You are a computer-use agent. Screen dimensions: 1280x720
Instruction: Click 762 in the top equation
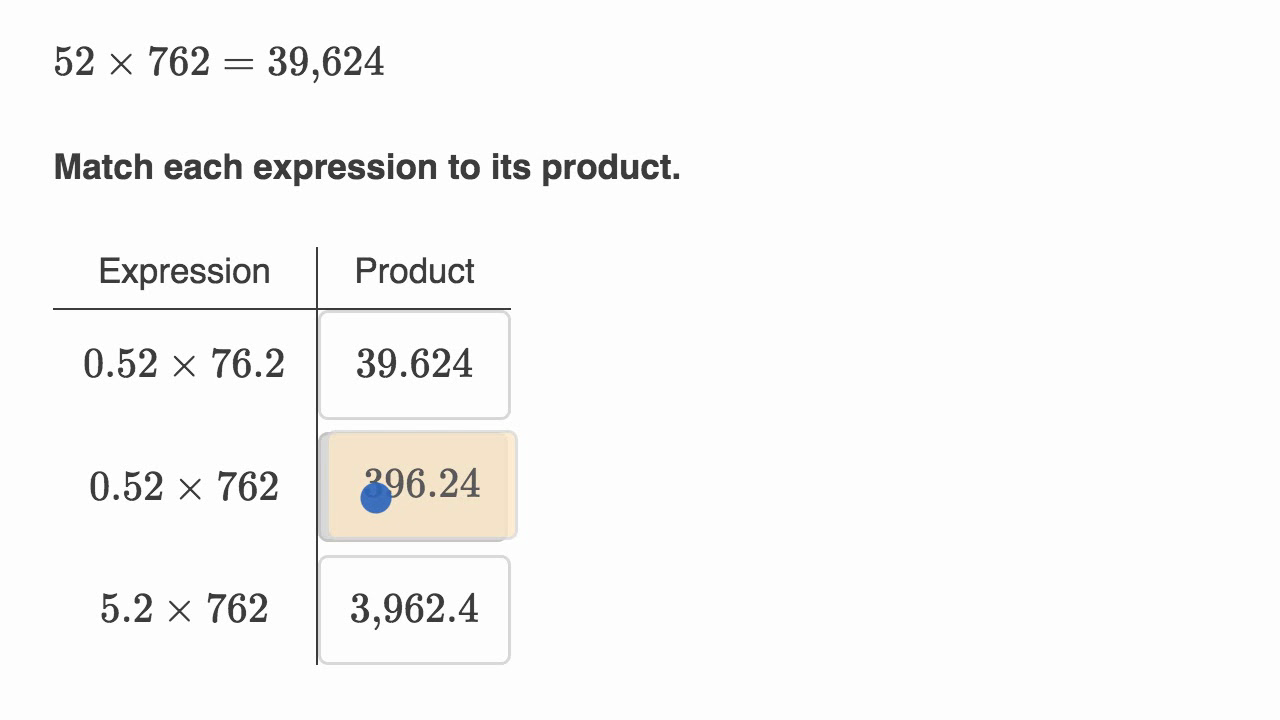coord(179,63)
